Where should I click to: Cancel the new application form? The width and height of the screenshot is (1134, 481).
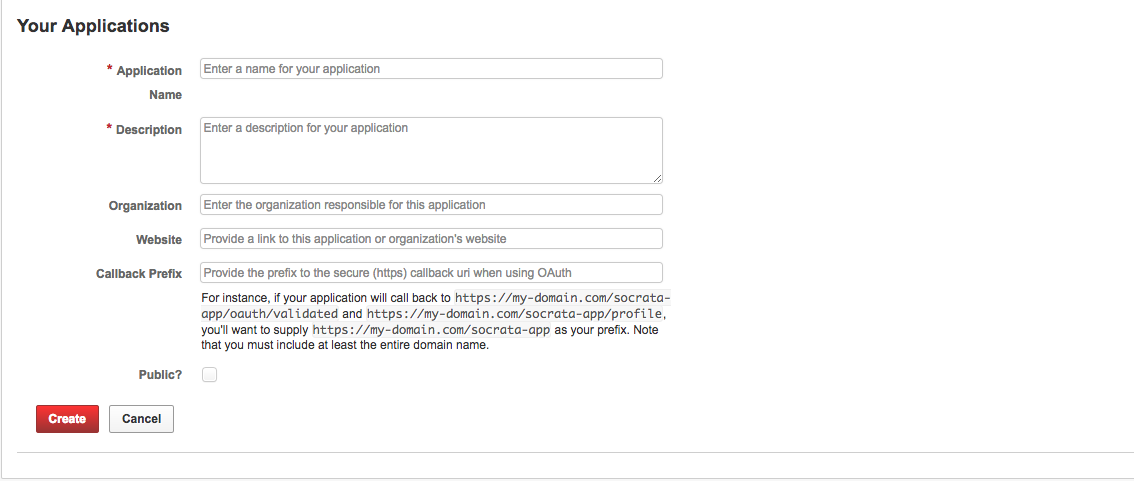[142, 419]
